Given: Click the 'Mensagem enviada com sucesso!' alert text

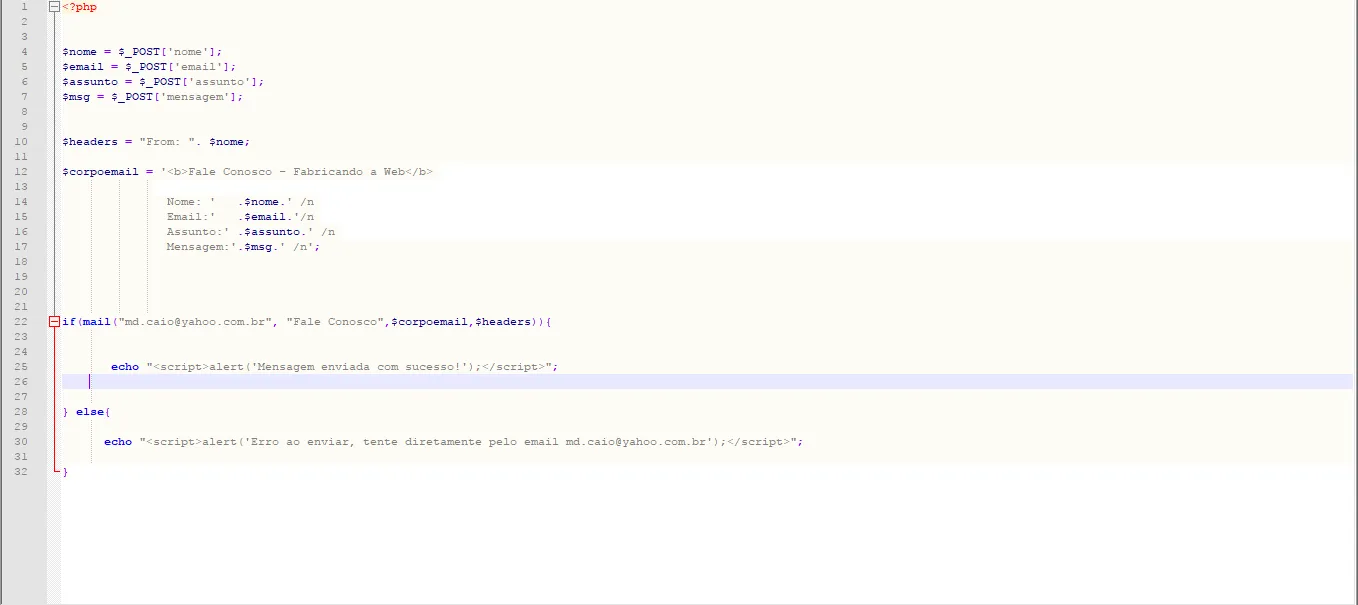Looking at the screenshot, I should 360,367.
